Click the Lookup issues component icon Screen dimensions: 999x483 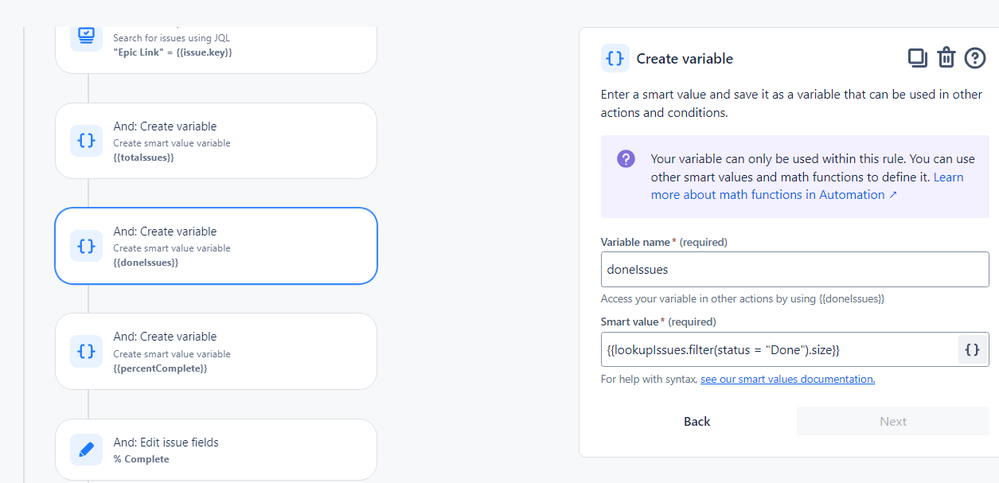point(86,38)
